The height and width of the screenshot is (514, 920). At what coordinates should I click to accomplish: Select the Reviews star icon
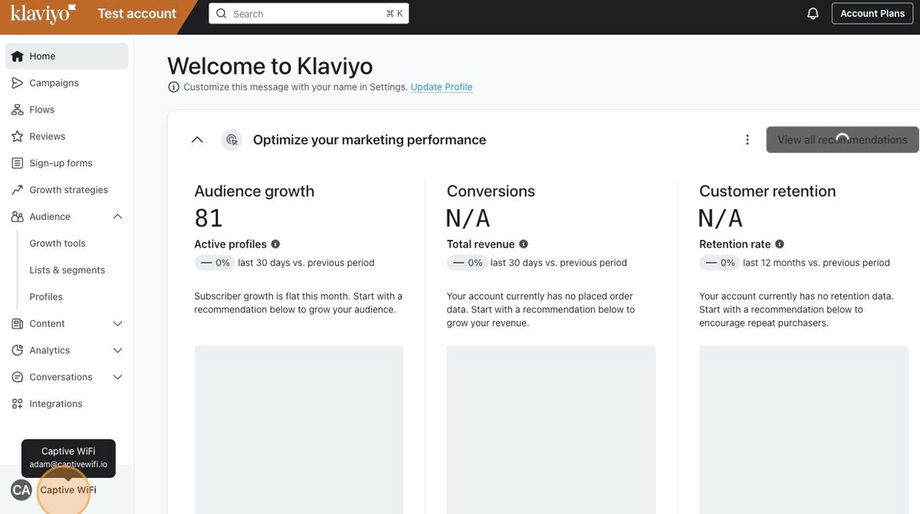pyautogui.click(x=17, y=137)
